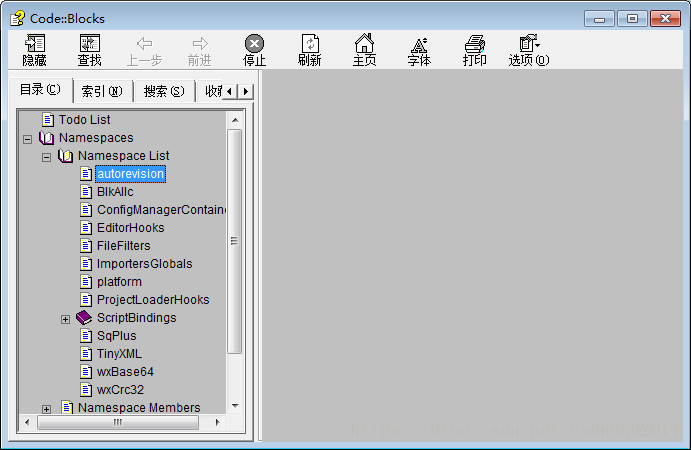Click the 上一步 (Back) arrow icon
The image size is (691, 450).
coord(145,43)
